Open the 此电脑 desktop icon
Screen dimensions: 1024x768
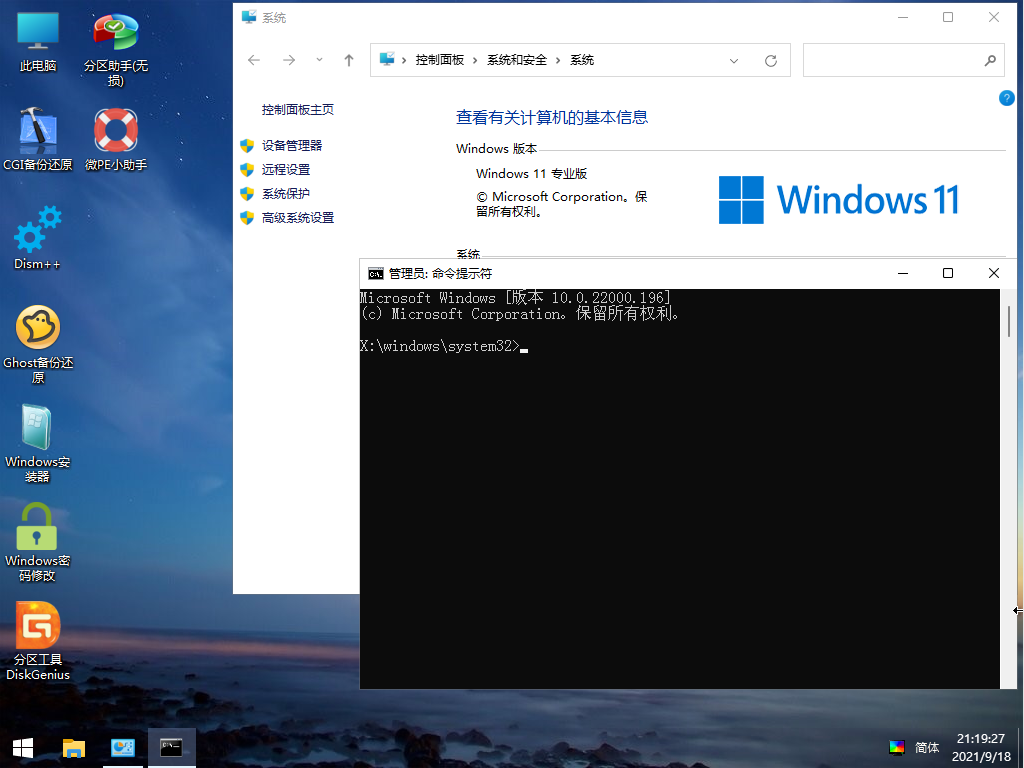(38, 42)
